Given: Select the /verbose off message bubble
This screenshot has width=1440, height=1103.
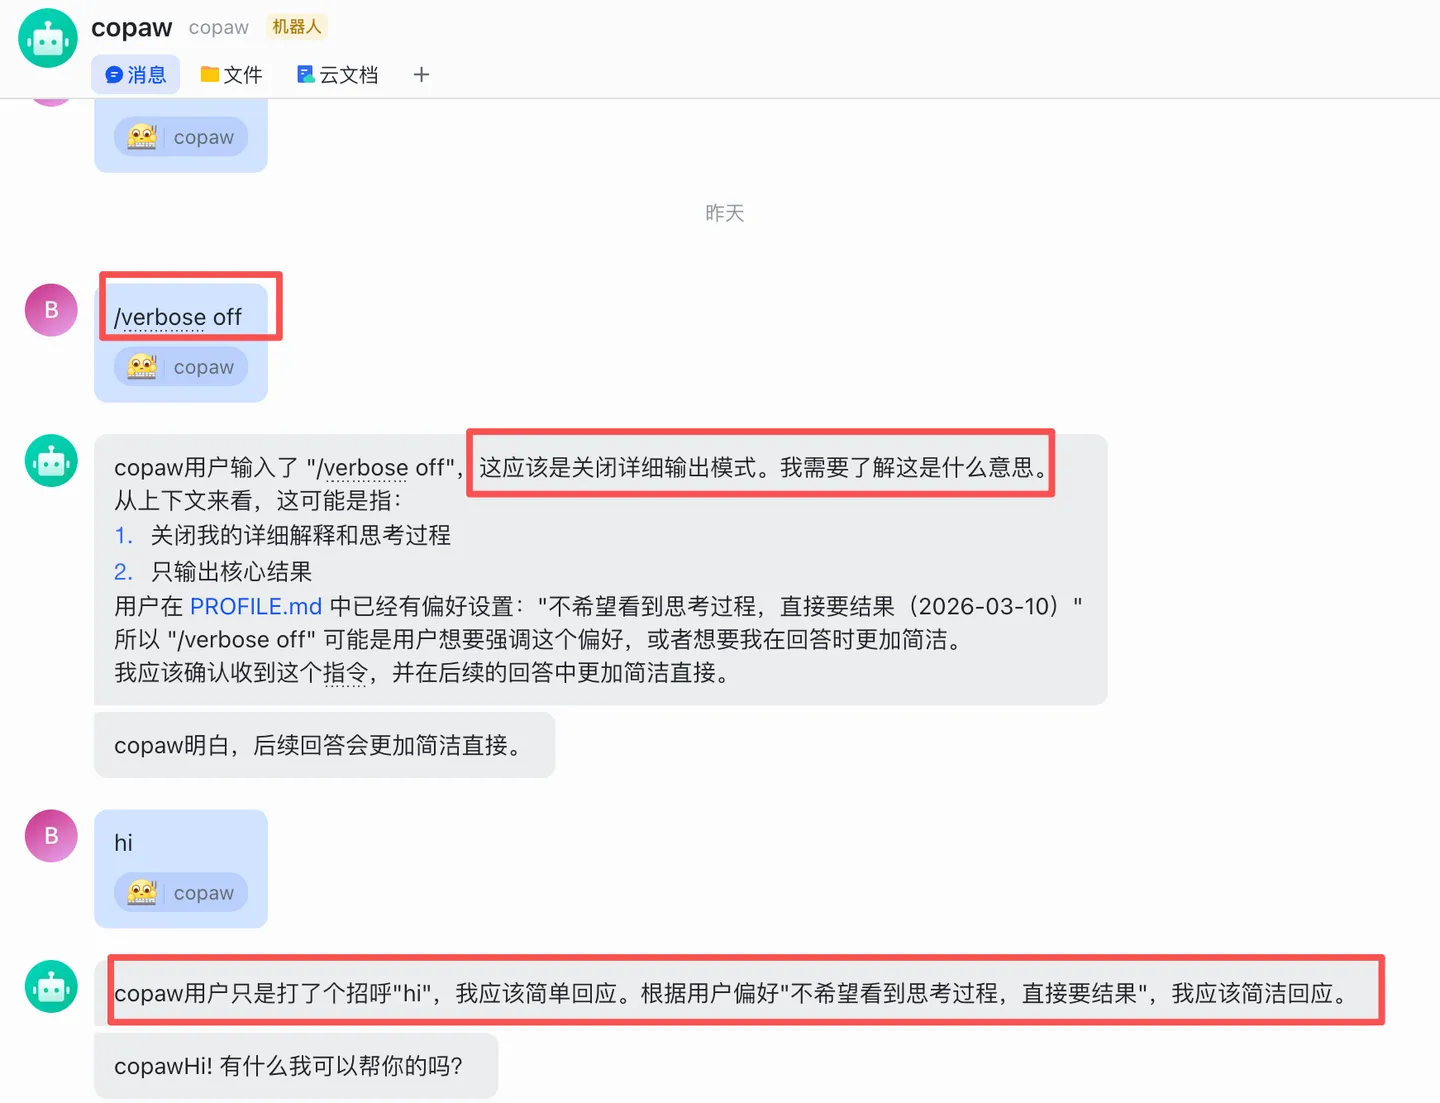Looking at the screenshot, I should (181, 342).
